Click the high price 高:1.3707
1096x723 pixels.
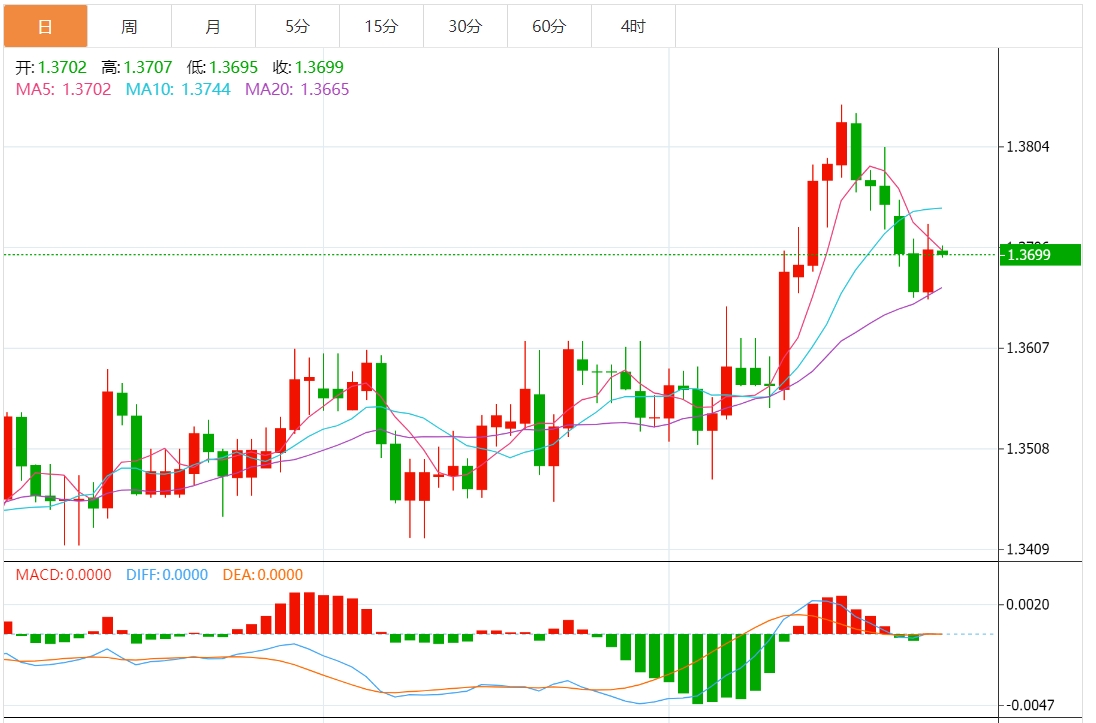tap(137, 67)
